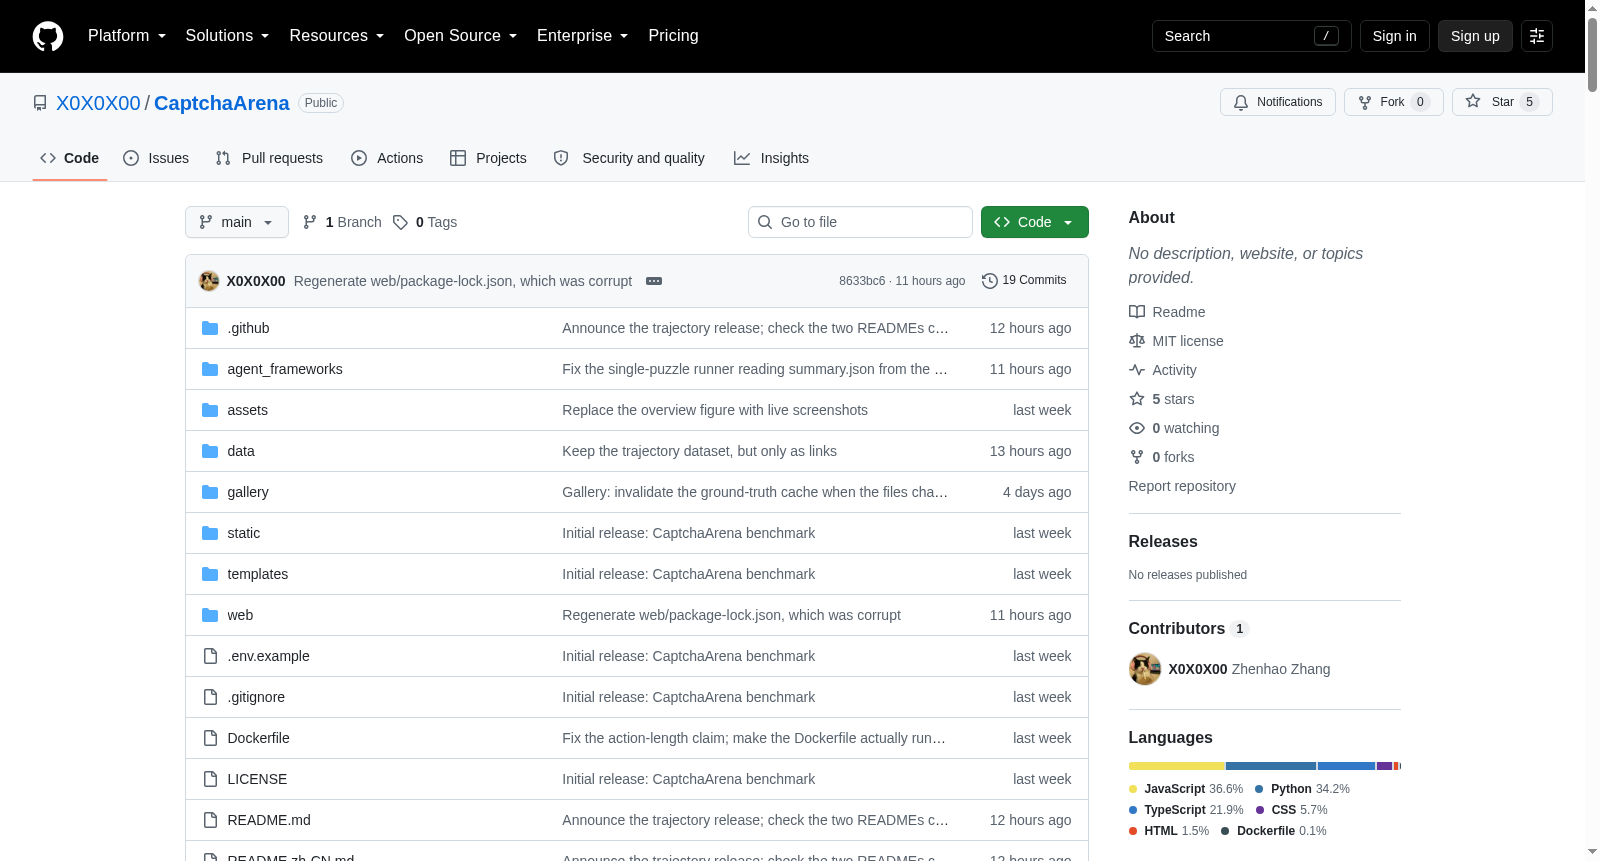Click the JavaScript segment of language bar
The height and width of the screenshot is (861, 1600).
(1177, 766)
